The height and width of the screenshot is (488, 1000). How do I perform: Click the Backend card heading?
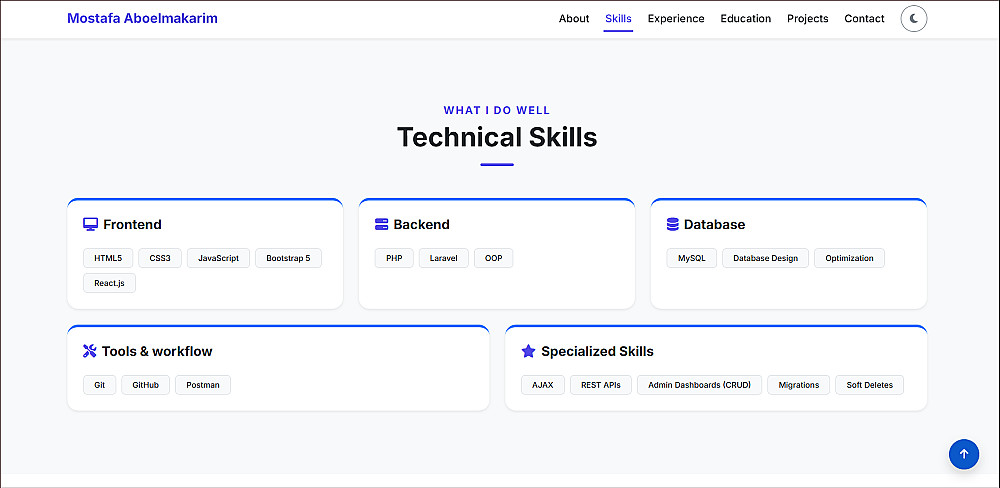tap(422, 225)
